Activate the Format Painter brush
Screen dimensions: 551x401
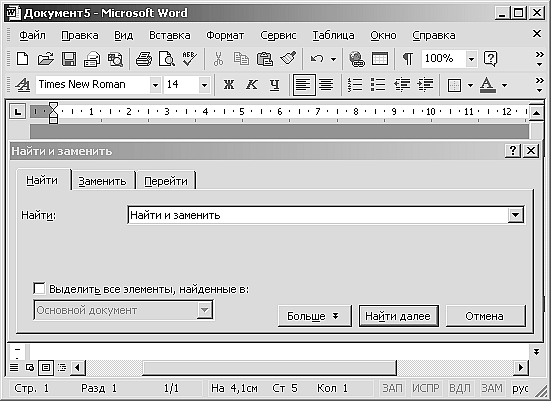pos(288,59)
